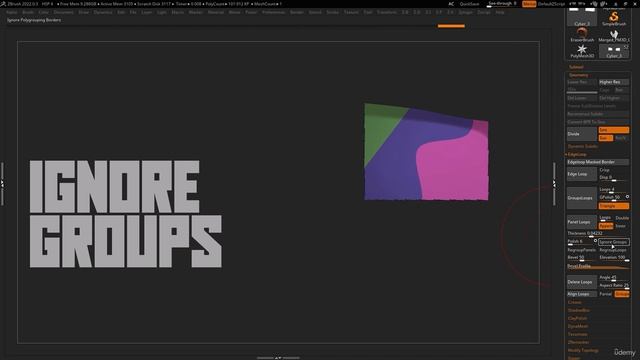
Task: Select the PolyMesh3D star tool
Action: [x=582, y=51]
